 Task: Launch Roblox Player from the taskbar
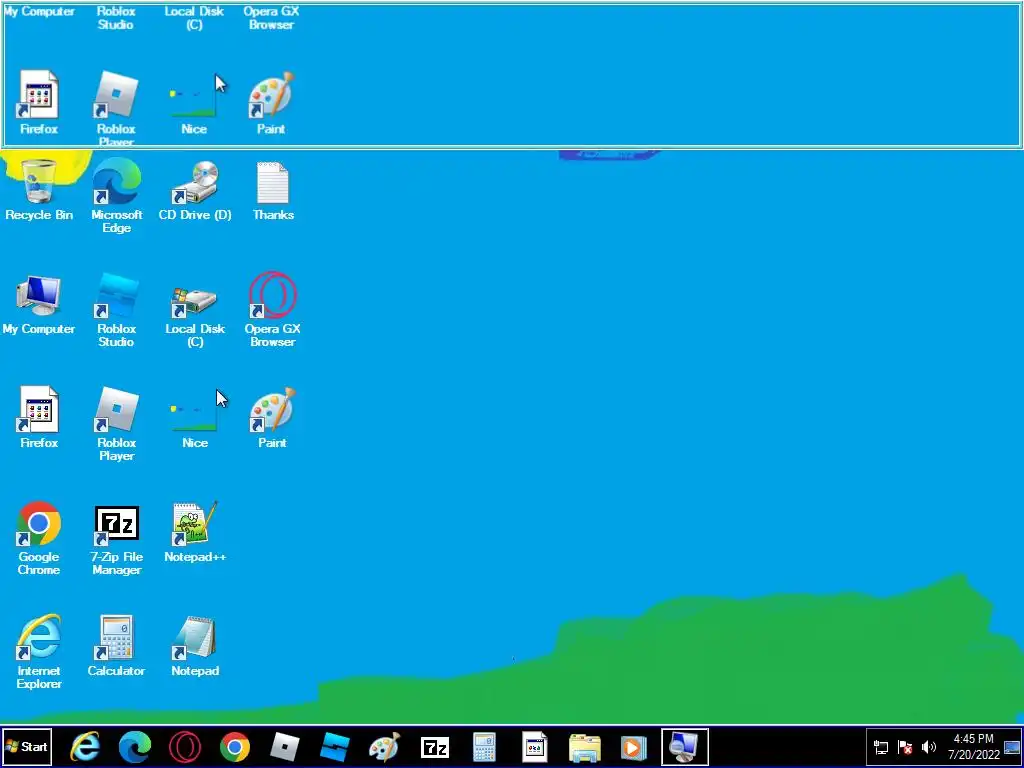(285, 747)
